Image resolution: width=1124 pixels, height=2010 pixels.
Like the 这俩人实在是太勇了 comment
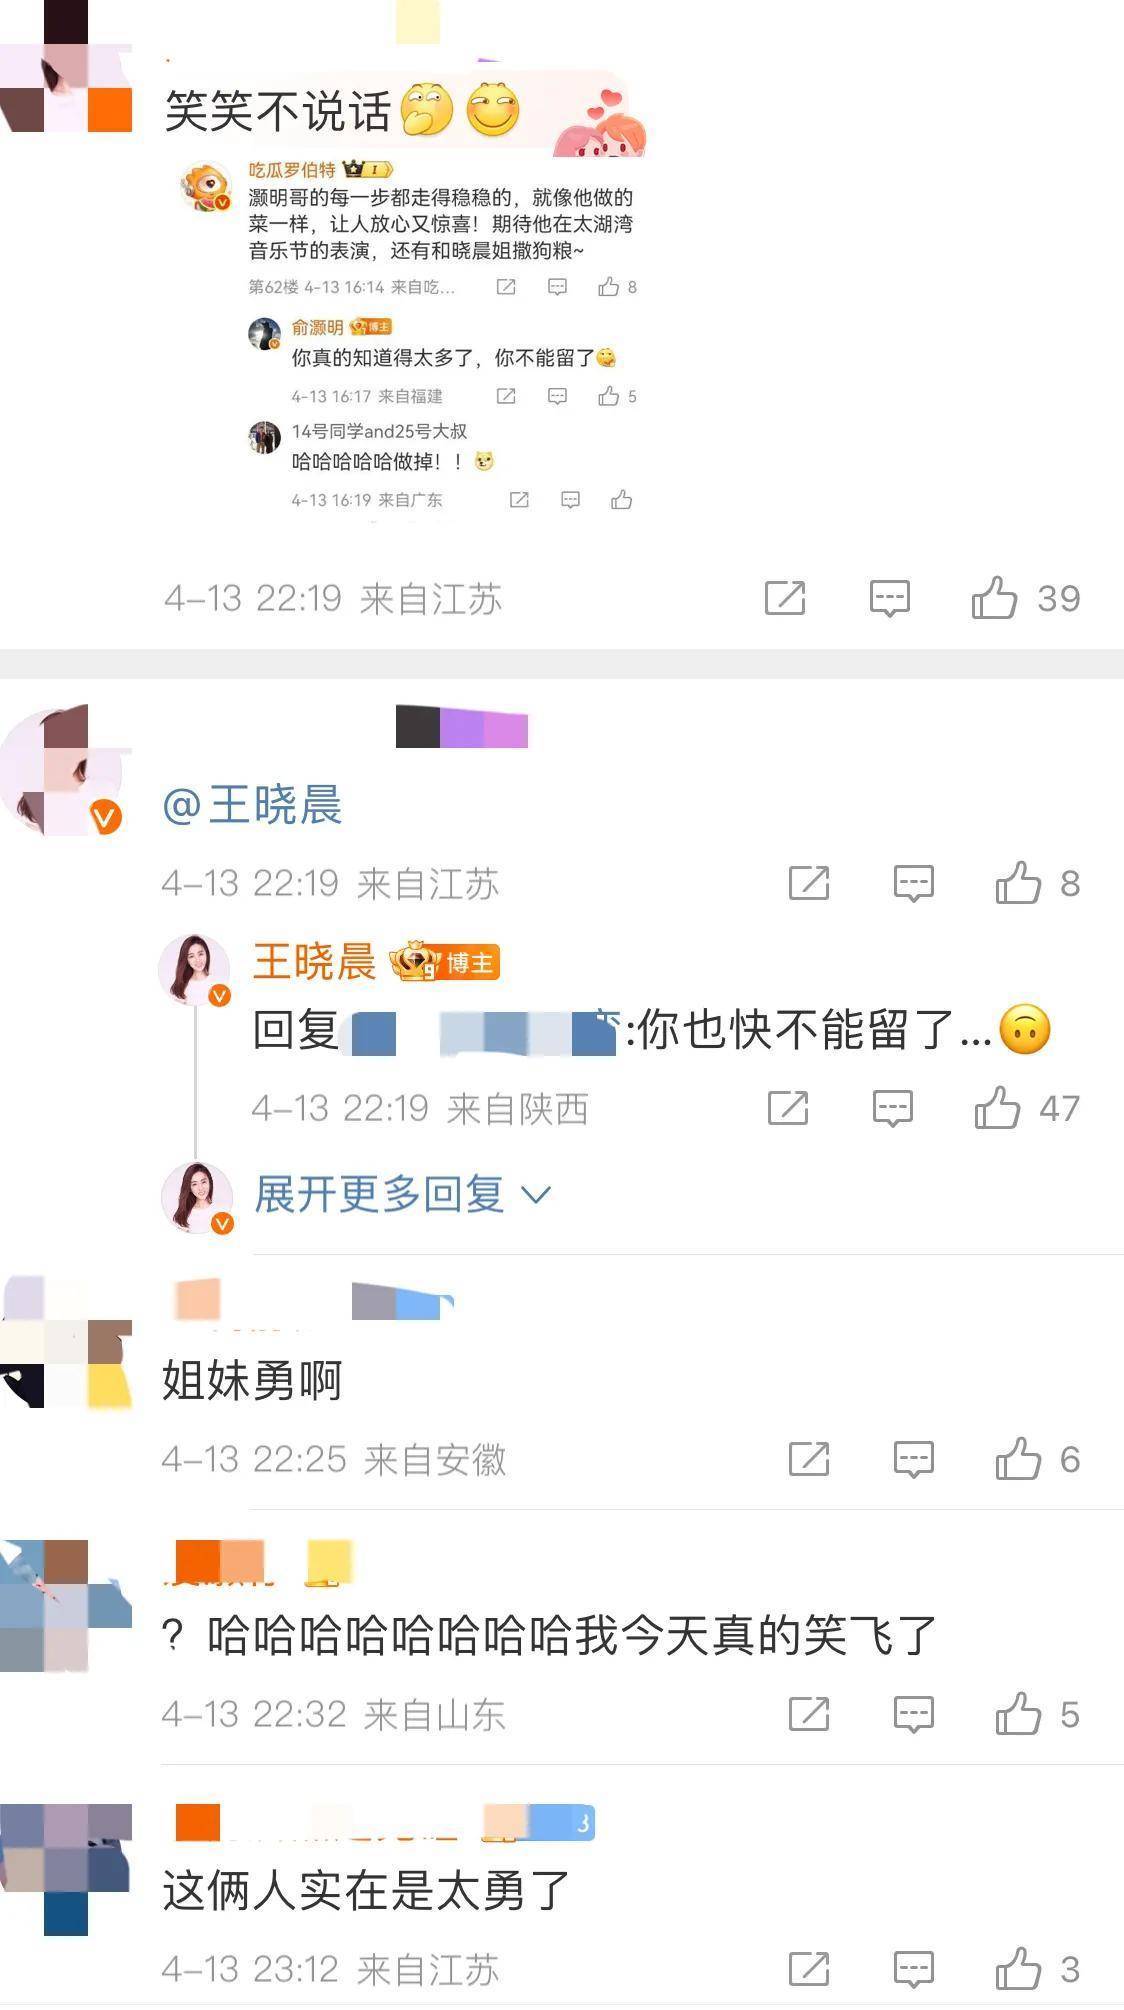pyautogui.click(x=1018, y=1969)
